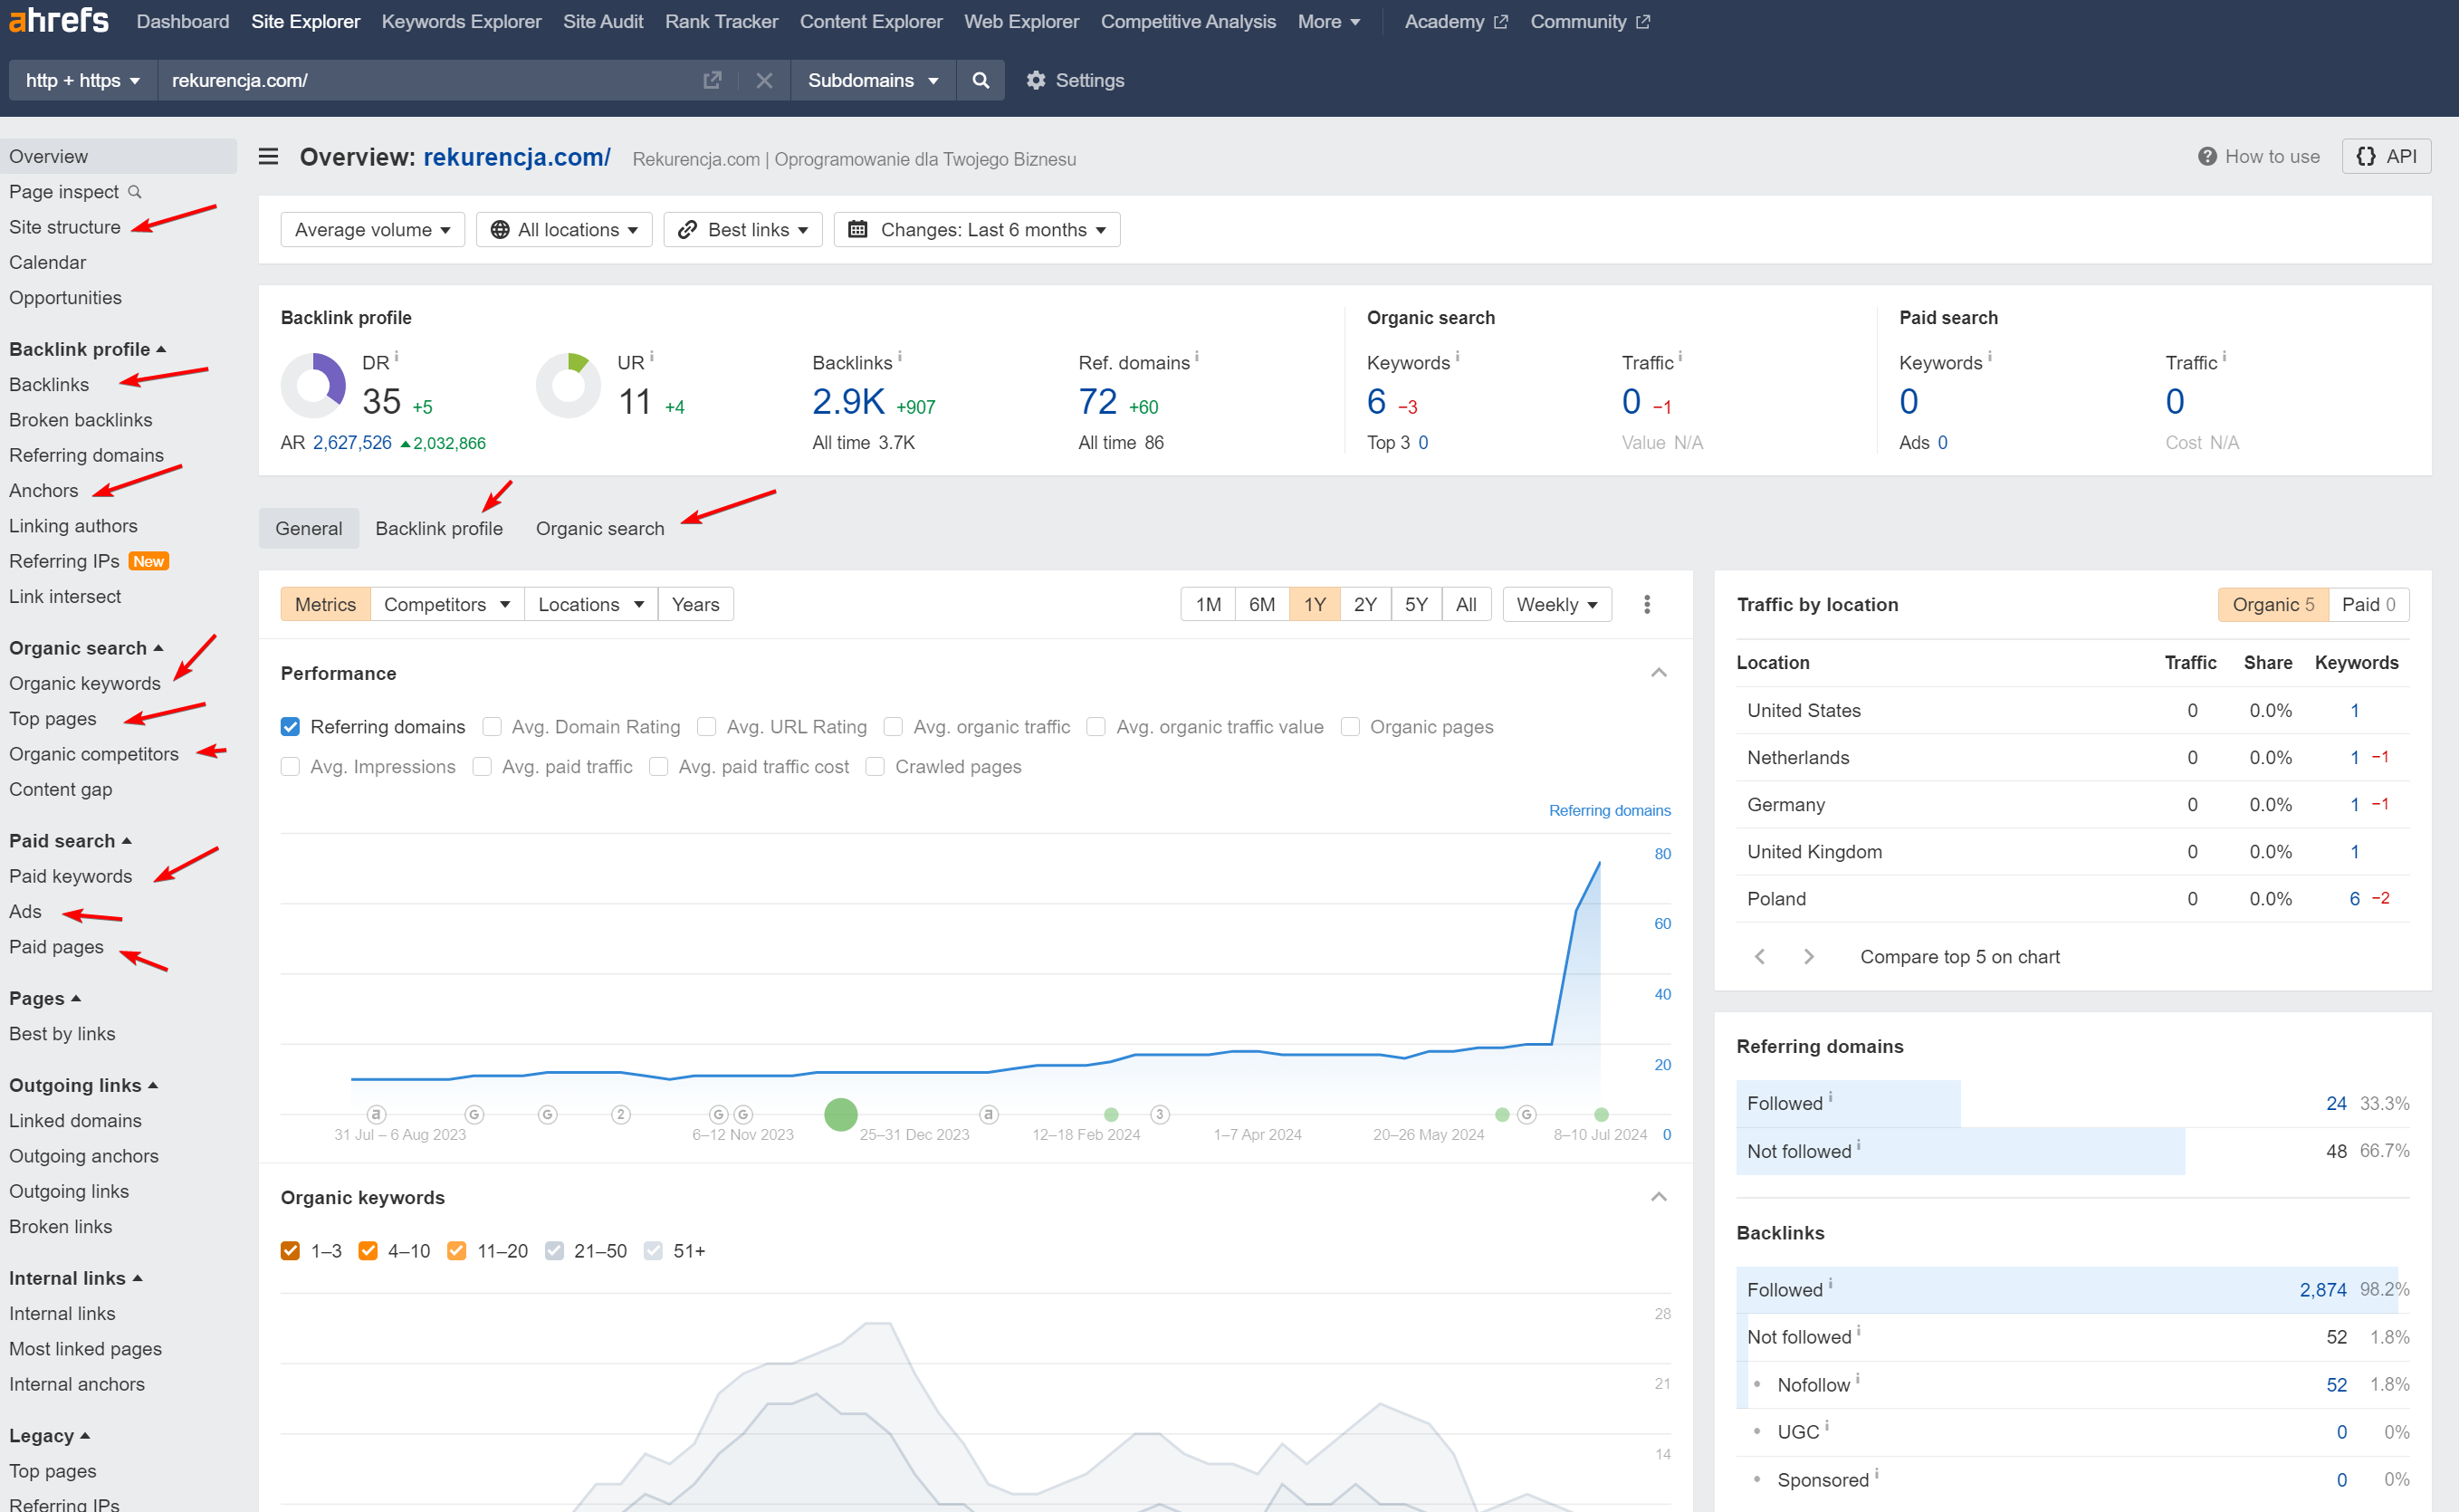Open the Changes: Last 6 months dropdown

(x=977, y=230)
